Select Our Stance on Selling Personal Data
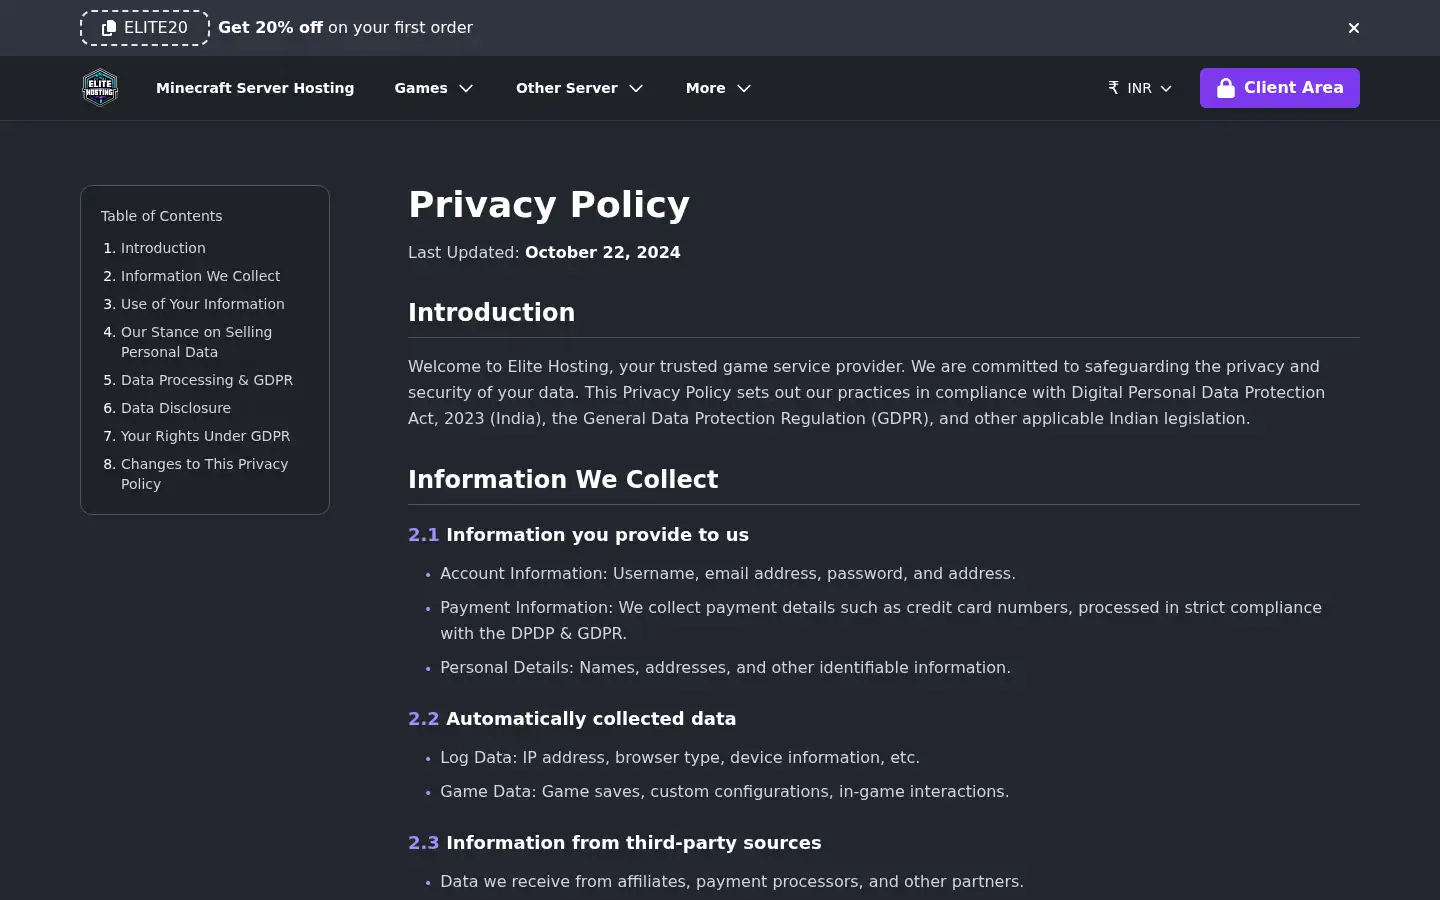This screenshot has height=900, width=1440. pyautogui.click(x=196, y=342)
